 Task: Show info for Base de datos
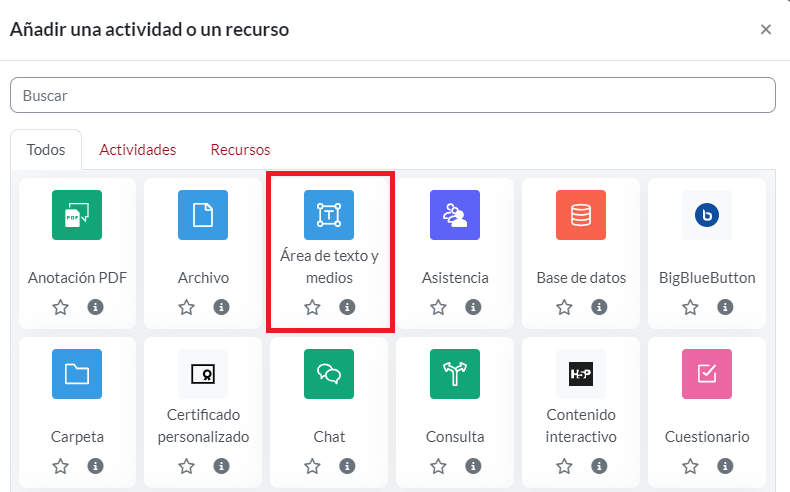click(599, 307)
